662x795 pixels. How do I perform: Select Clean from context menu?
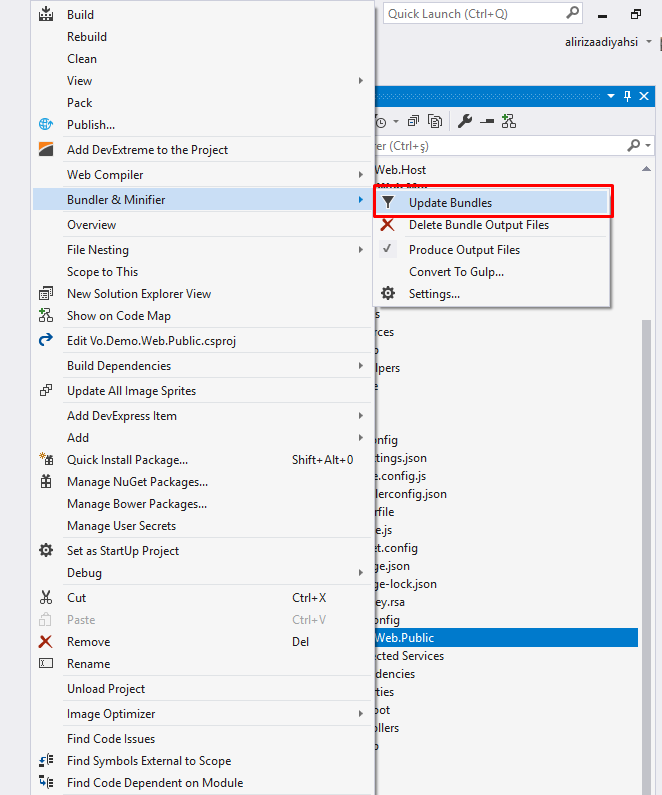pyautogui.click(x=82, y=59)
